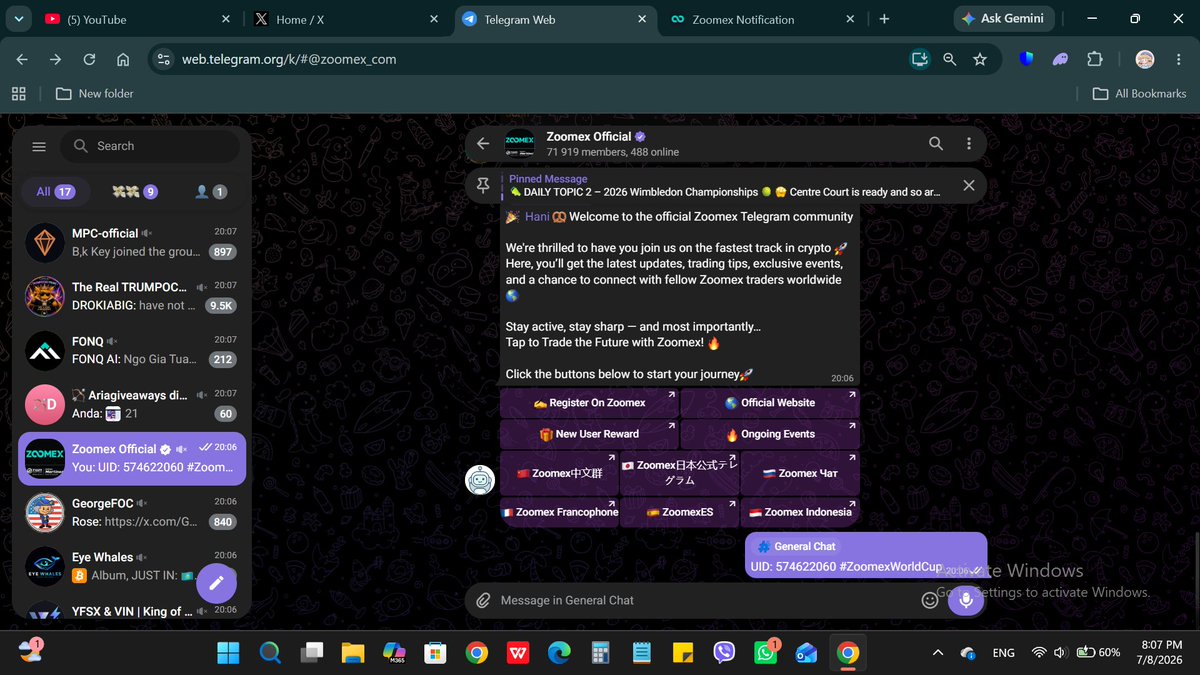Open the GeorgeFOC chat

[132, 512]
